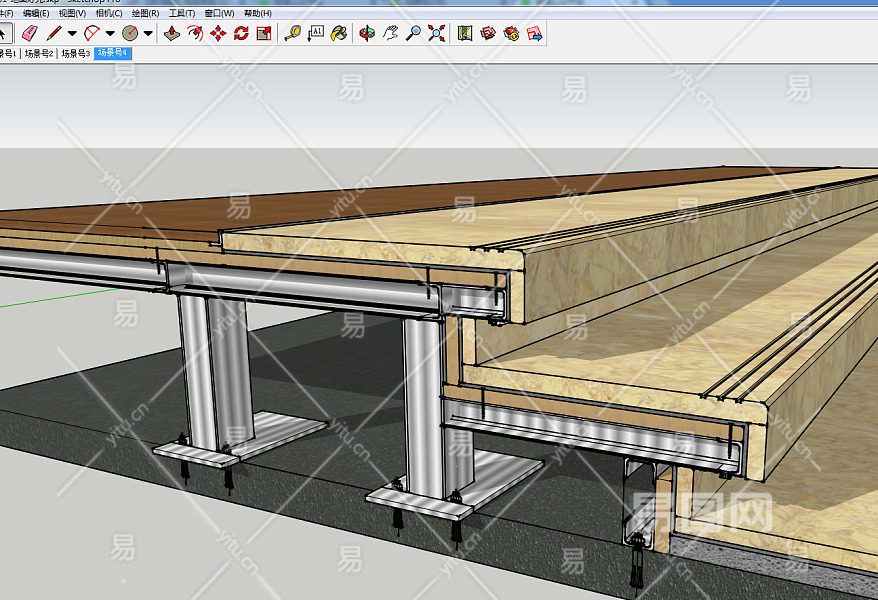878x600 pixels.
Task: Activate the Orbit tool
Action: [x=367, y=33]
